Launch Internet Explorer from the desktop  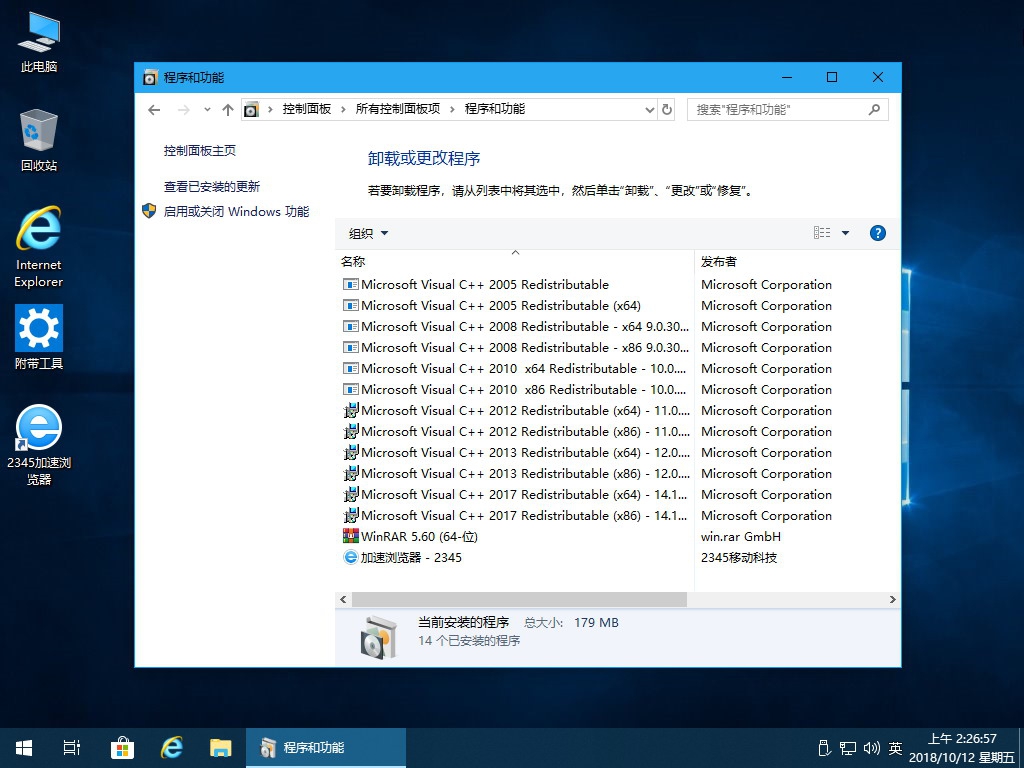point(39,247)
